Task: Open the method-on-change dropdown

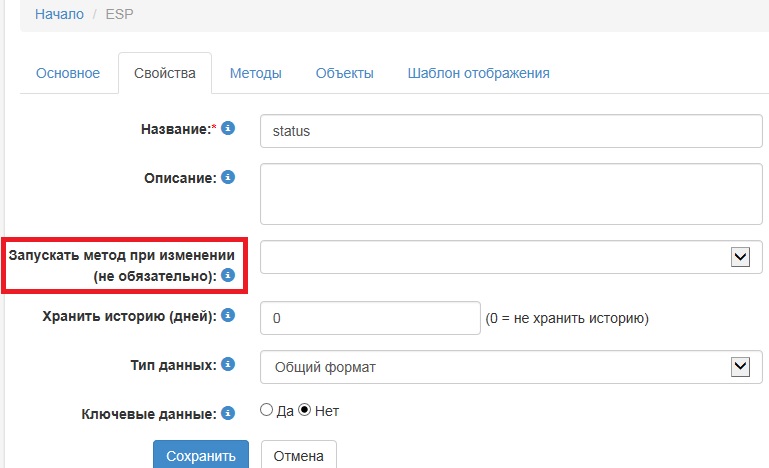Action: click(511, 257)
